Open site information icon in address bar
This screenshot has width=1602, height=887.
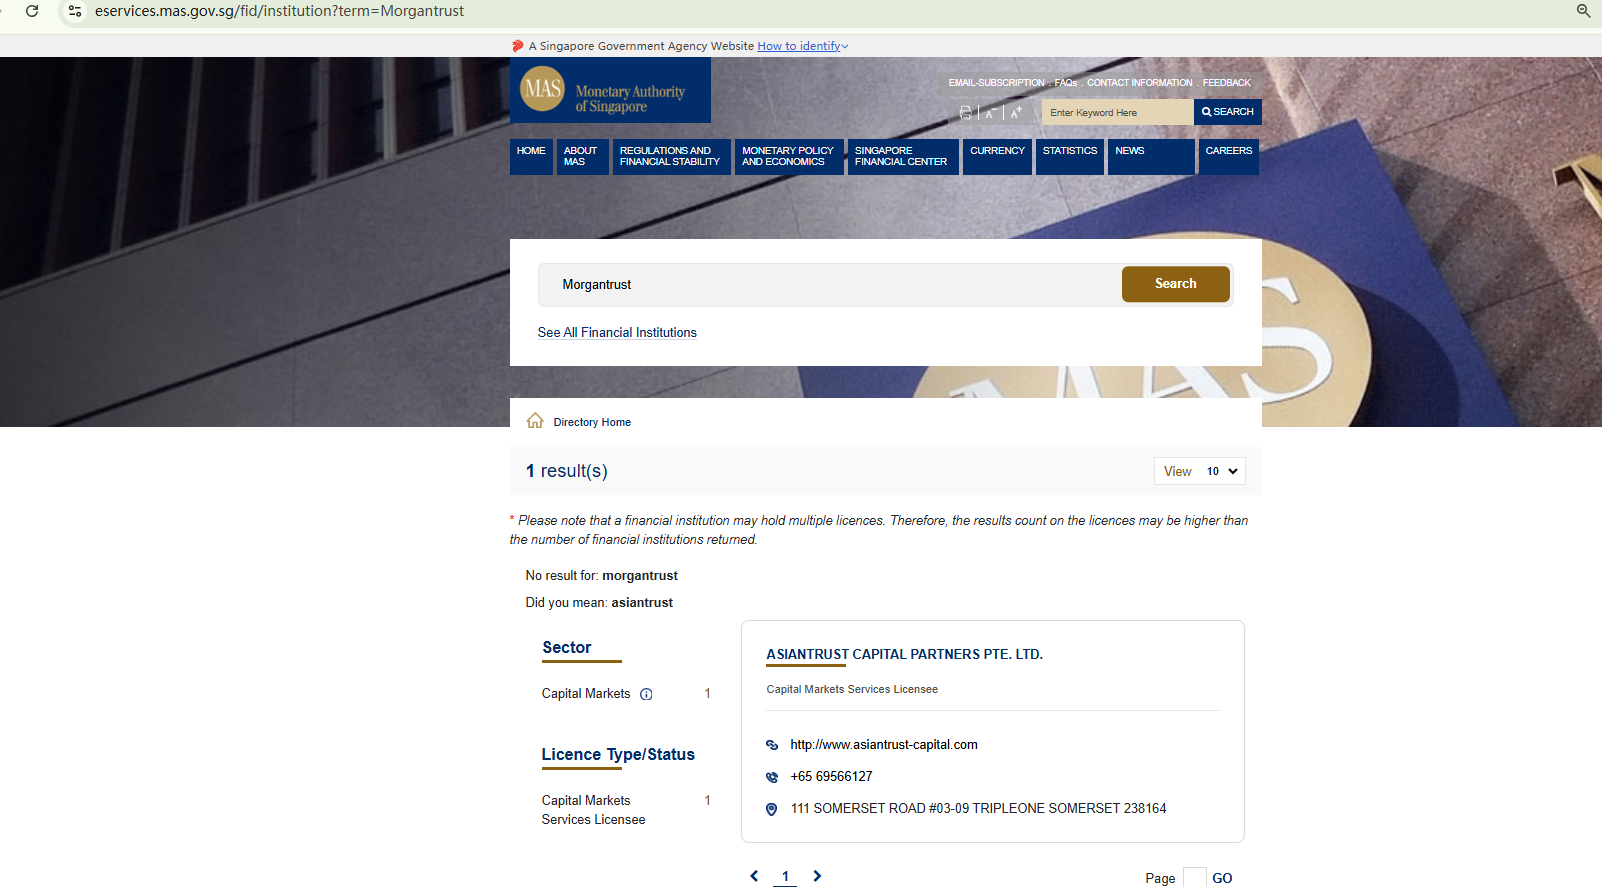click(75, 11)
